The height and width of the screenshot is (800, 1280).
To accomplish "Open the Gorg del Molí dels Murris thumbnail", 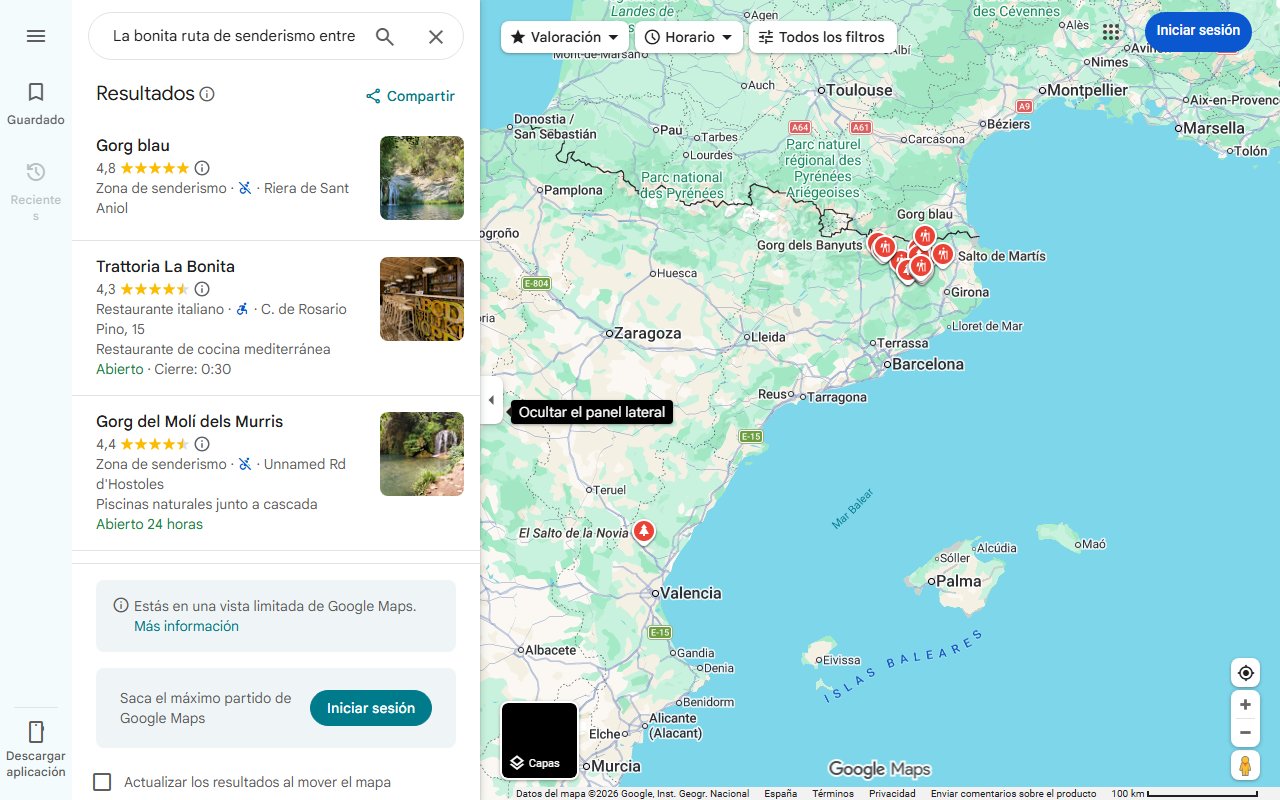I will click(422, 454).
